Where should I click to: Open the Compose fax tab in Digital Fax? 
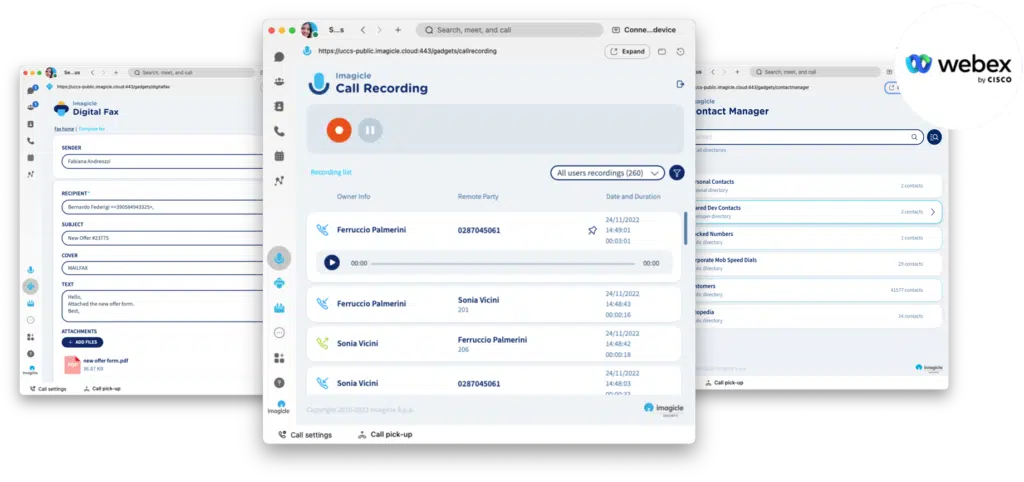[92, 129]
